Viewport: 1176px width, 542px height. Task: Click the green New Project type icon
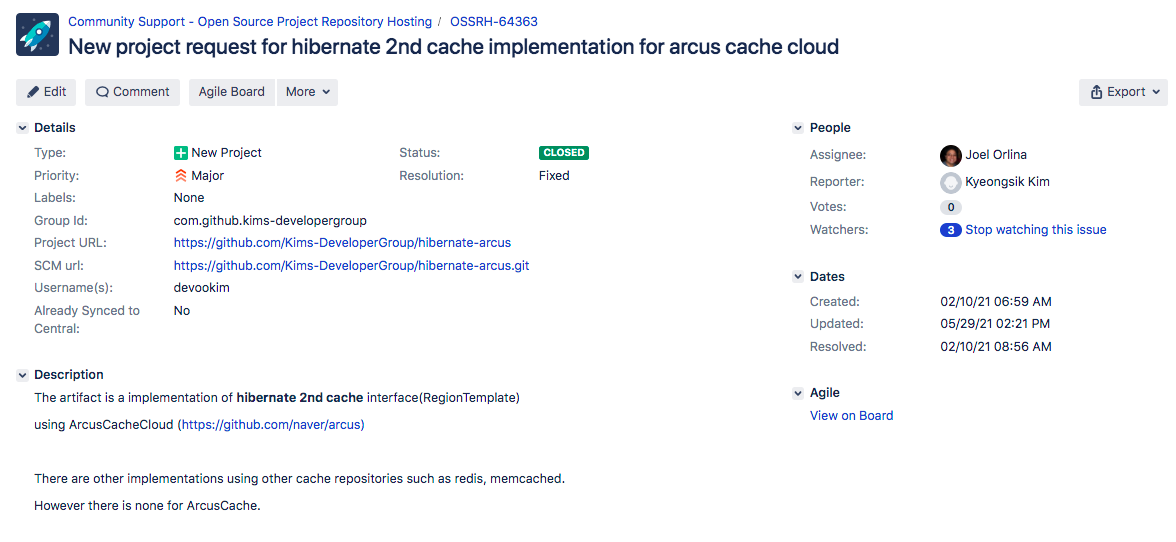point(181,153)
